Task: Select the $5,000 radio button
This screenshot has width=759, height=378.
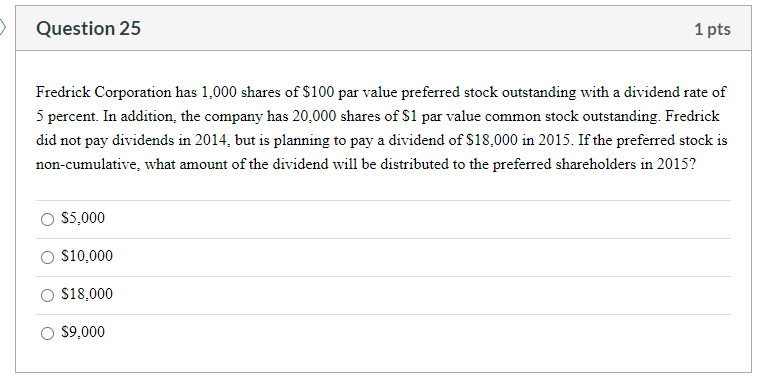Action: coord(47,220)
